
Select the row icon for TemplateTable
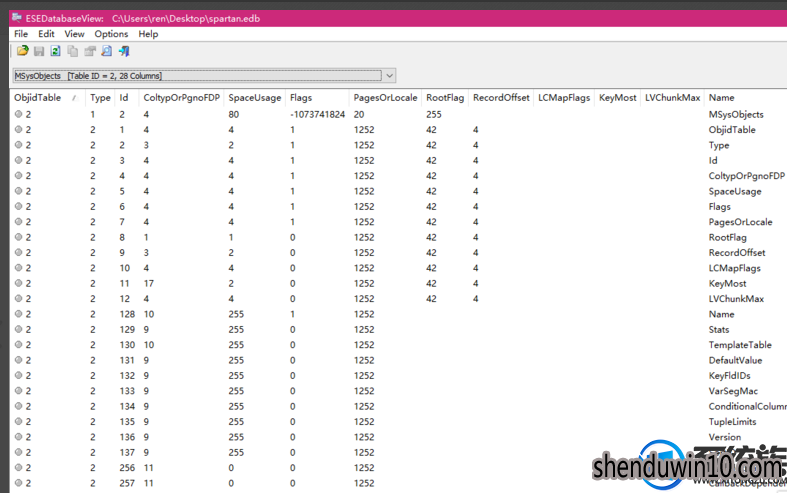19,344
